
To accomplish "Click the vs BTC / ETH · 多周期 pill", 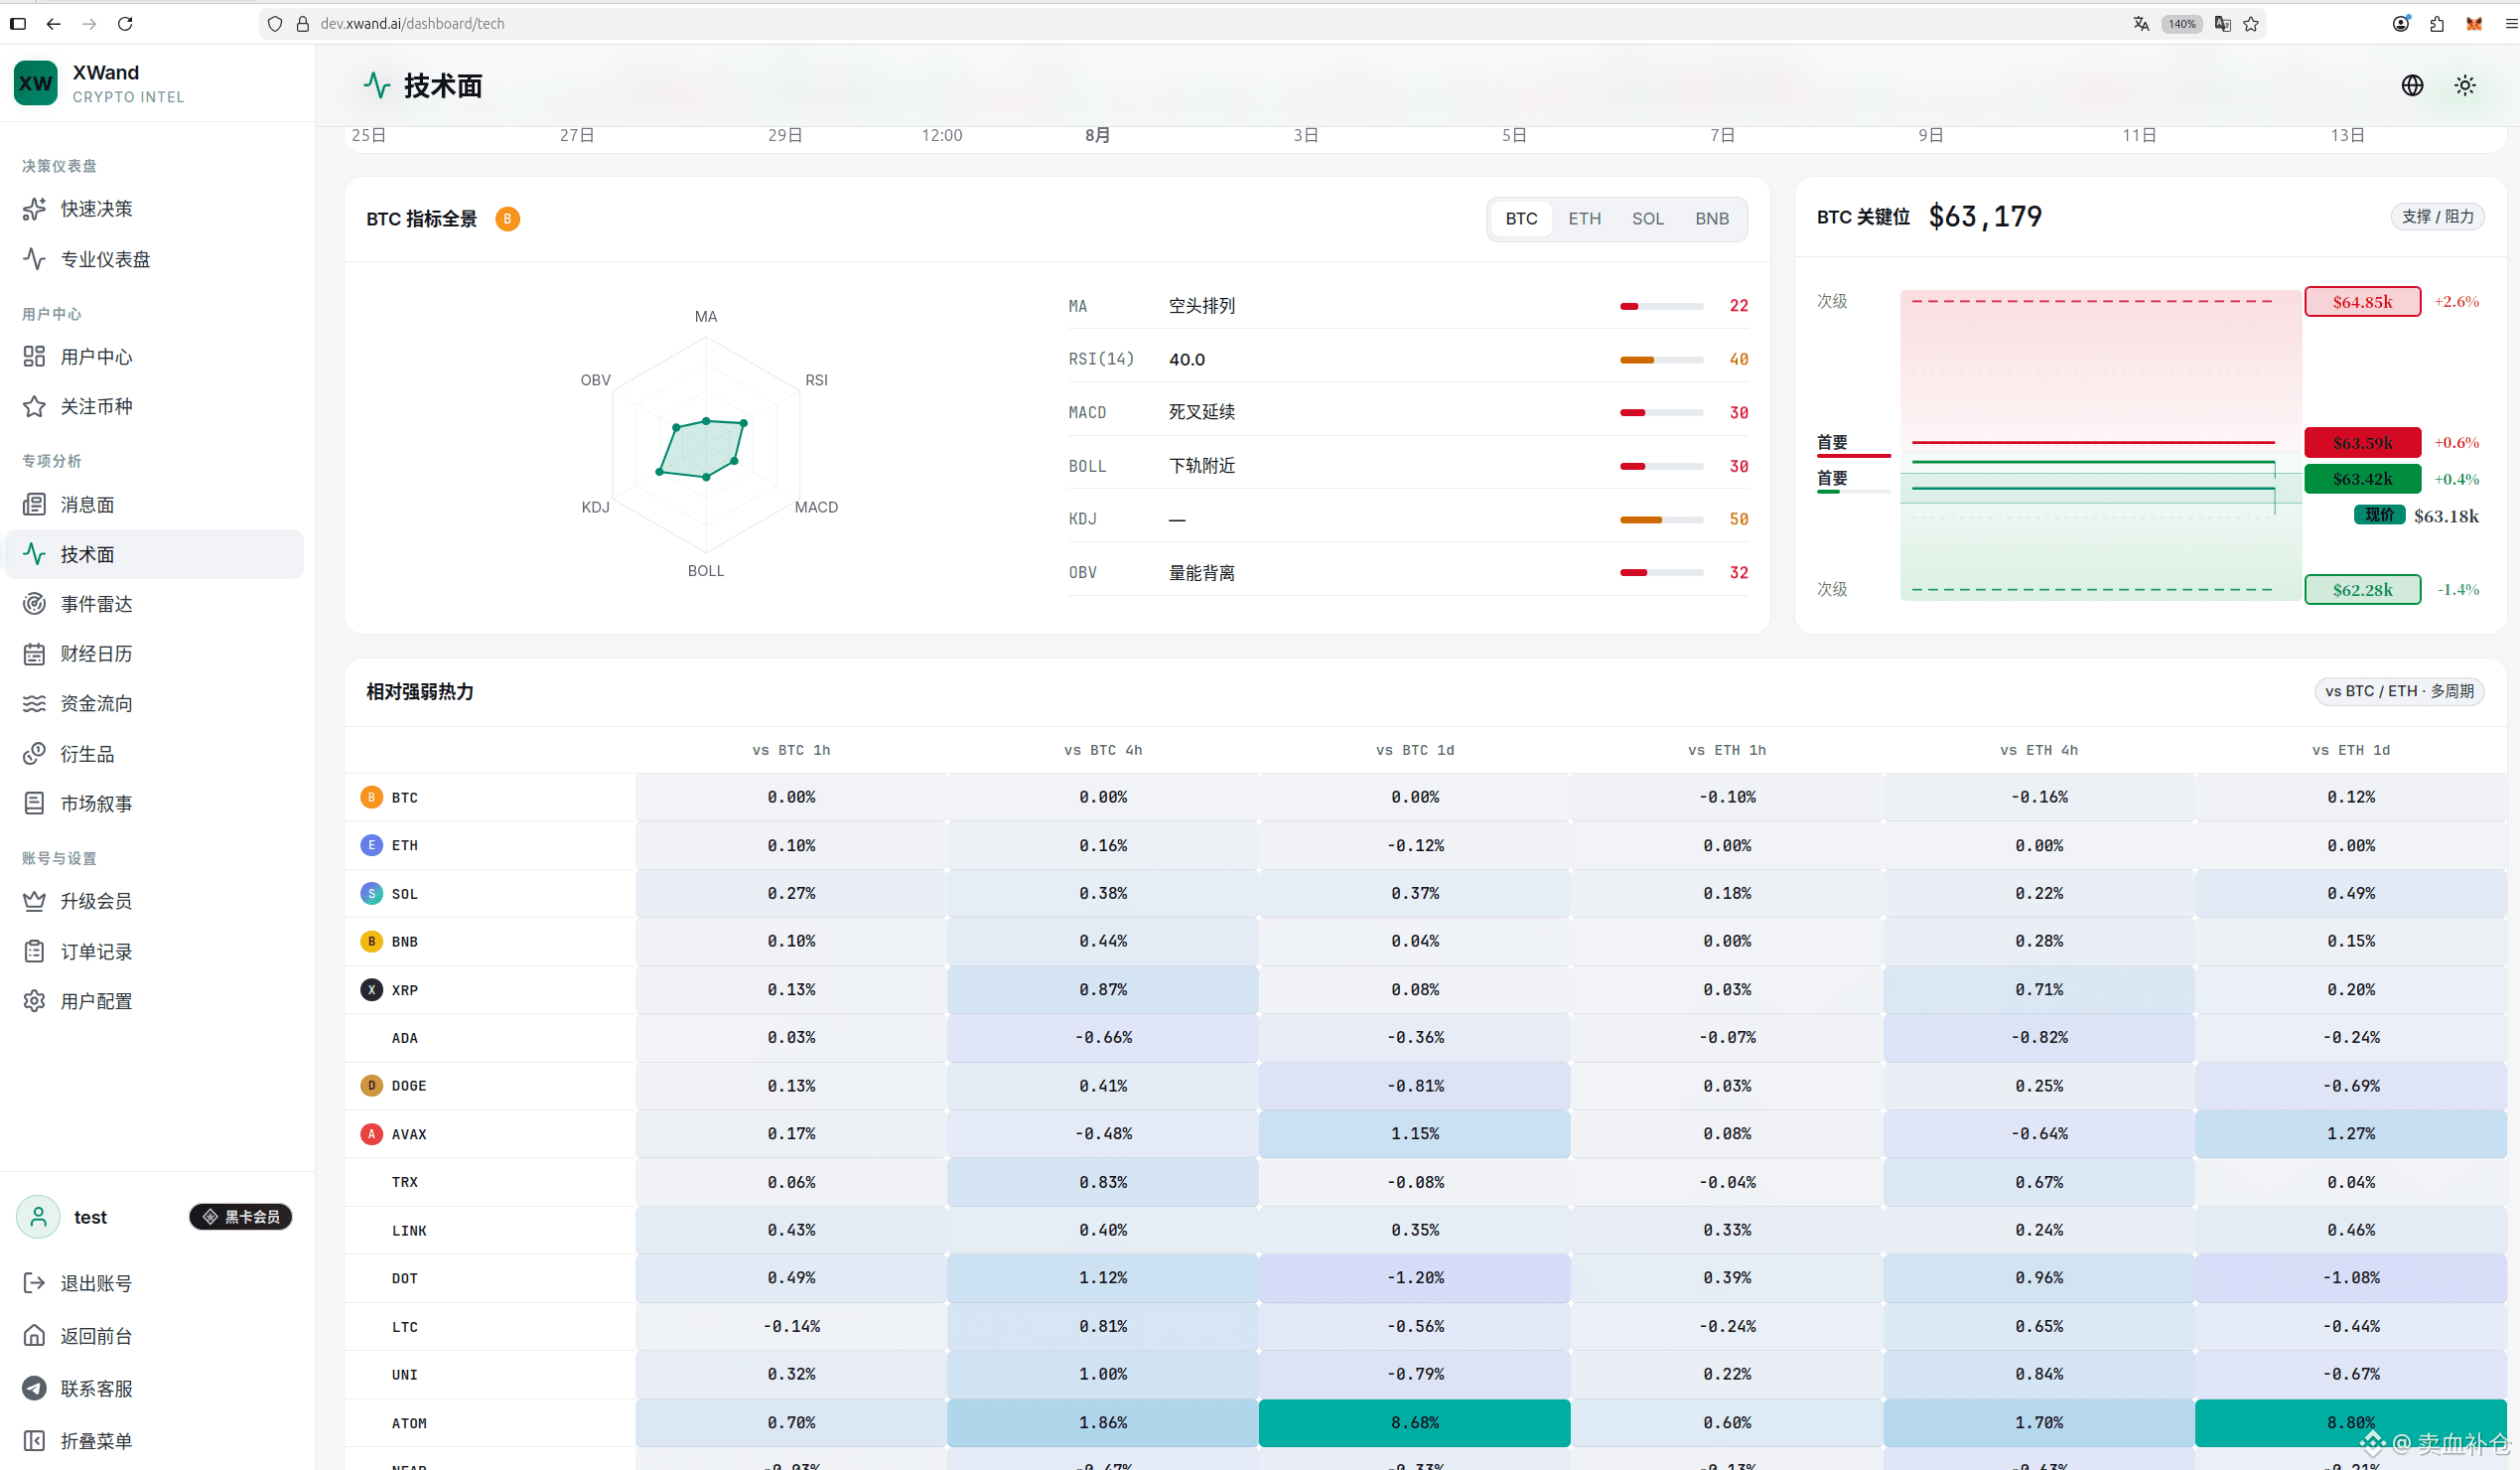I will 2400,692.
